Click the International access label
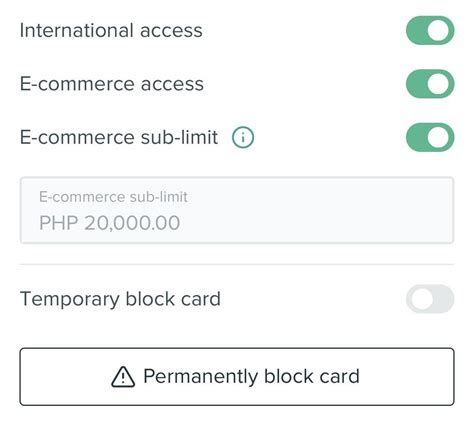Image resolution: width=474 pixels, height=431 pixels. coord(111,30)
